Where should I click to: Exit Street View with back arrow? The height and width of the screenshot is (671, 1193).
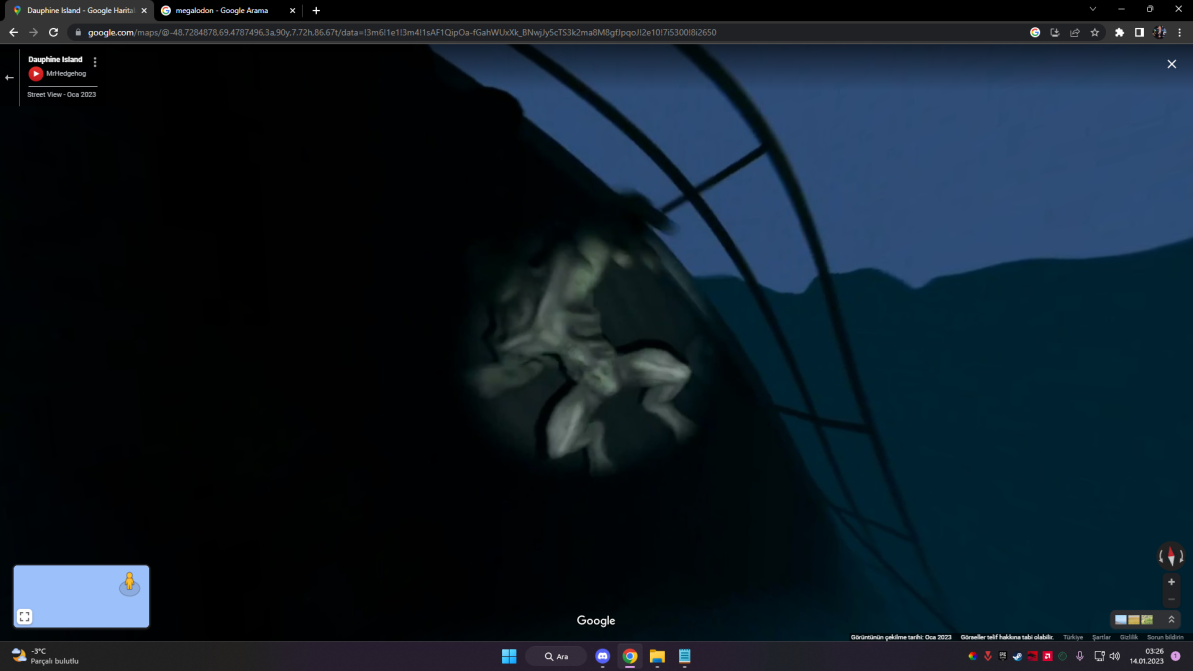(9, 78)
